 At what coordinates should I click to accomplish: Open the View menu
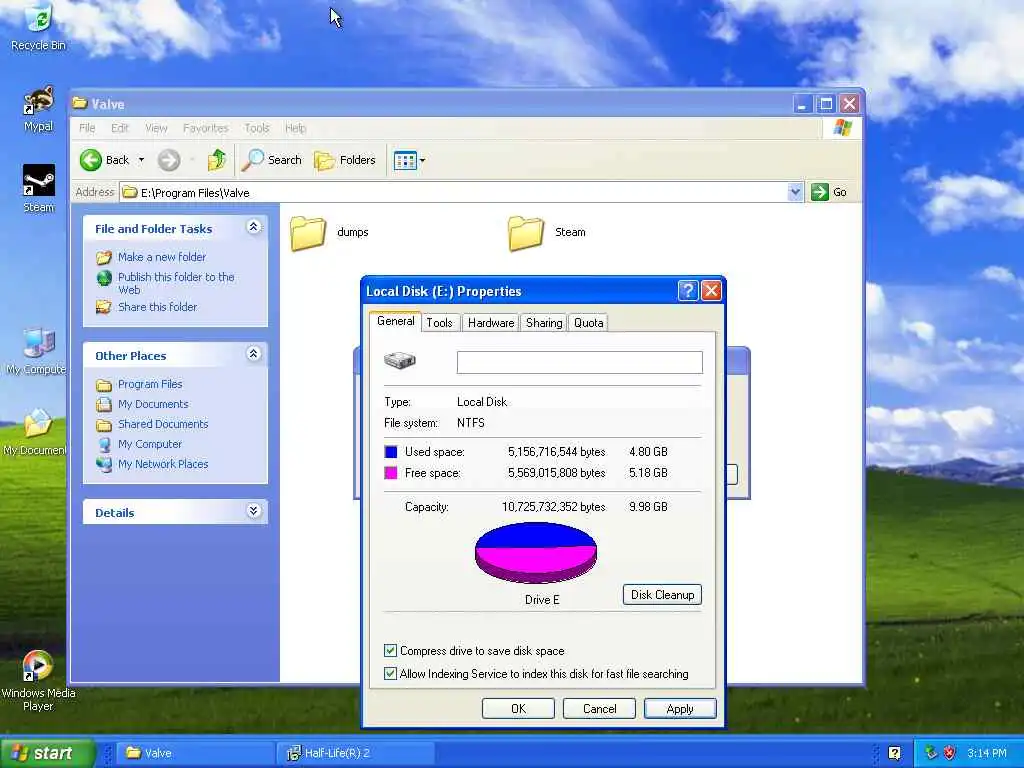click(156, 128)
